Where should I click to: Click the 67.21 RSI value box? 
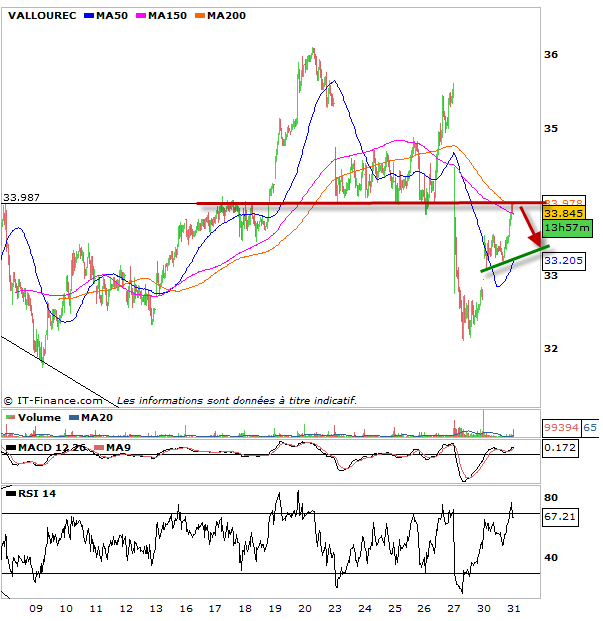click(556, 518)
